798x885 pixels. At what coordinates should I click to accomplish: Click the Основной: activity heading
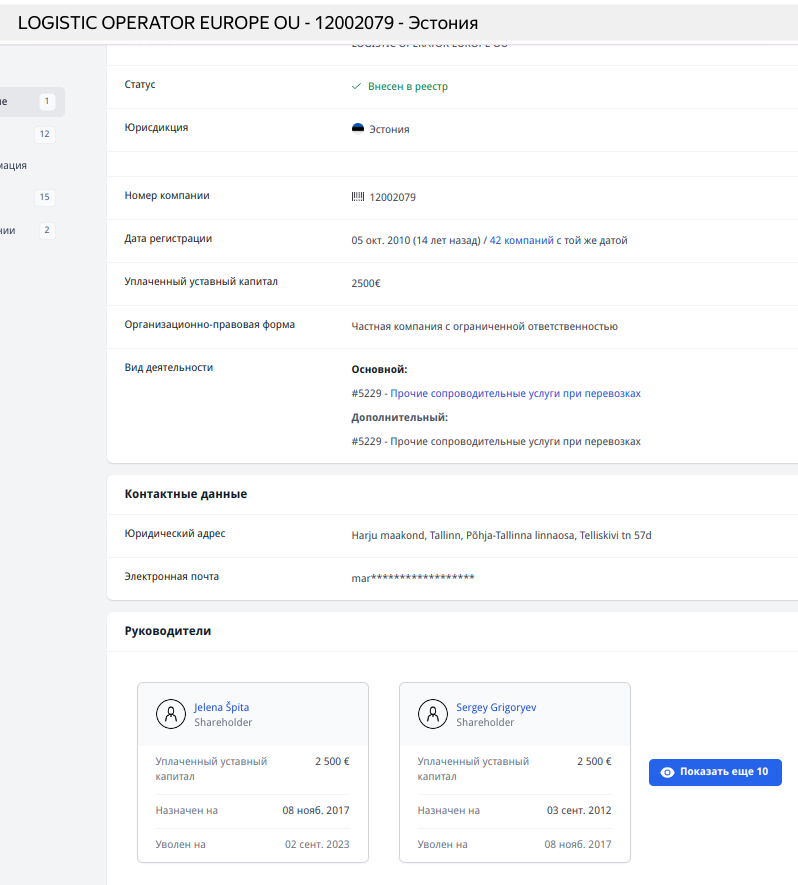[x=379, y=370]
